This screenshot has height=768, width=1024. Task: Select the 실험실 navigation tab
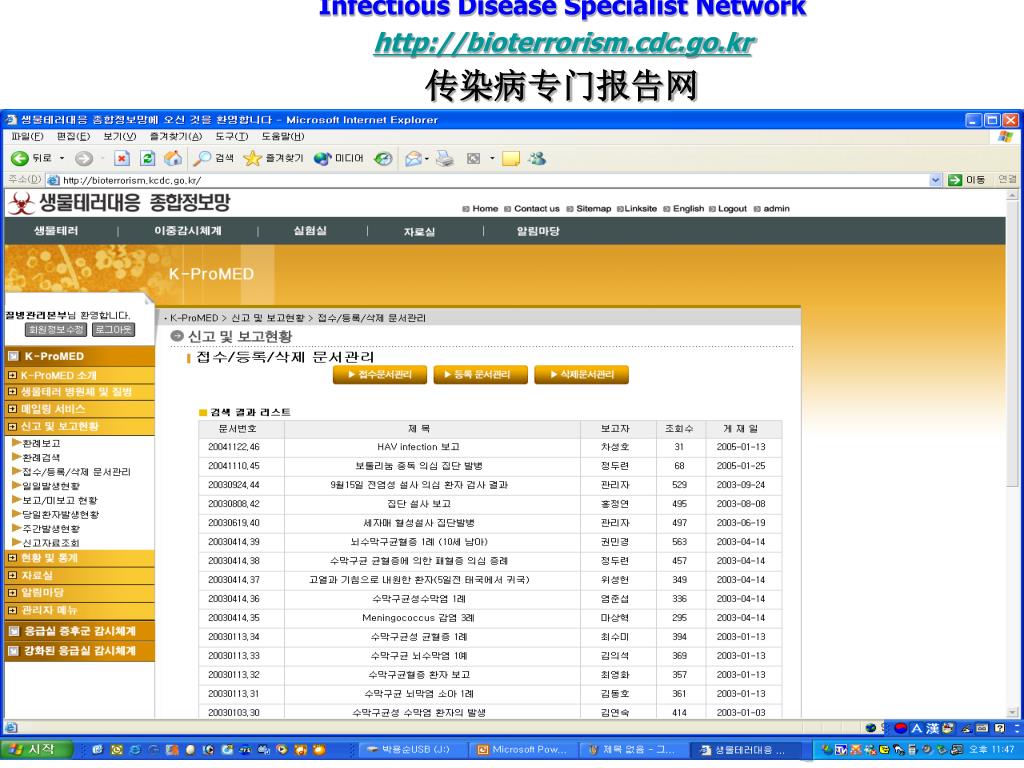(x=310, y=231)
